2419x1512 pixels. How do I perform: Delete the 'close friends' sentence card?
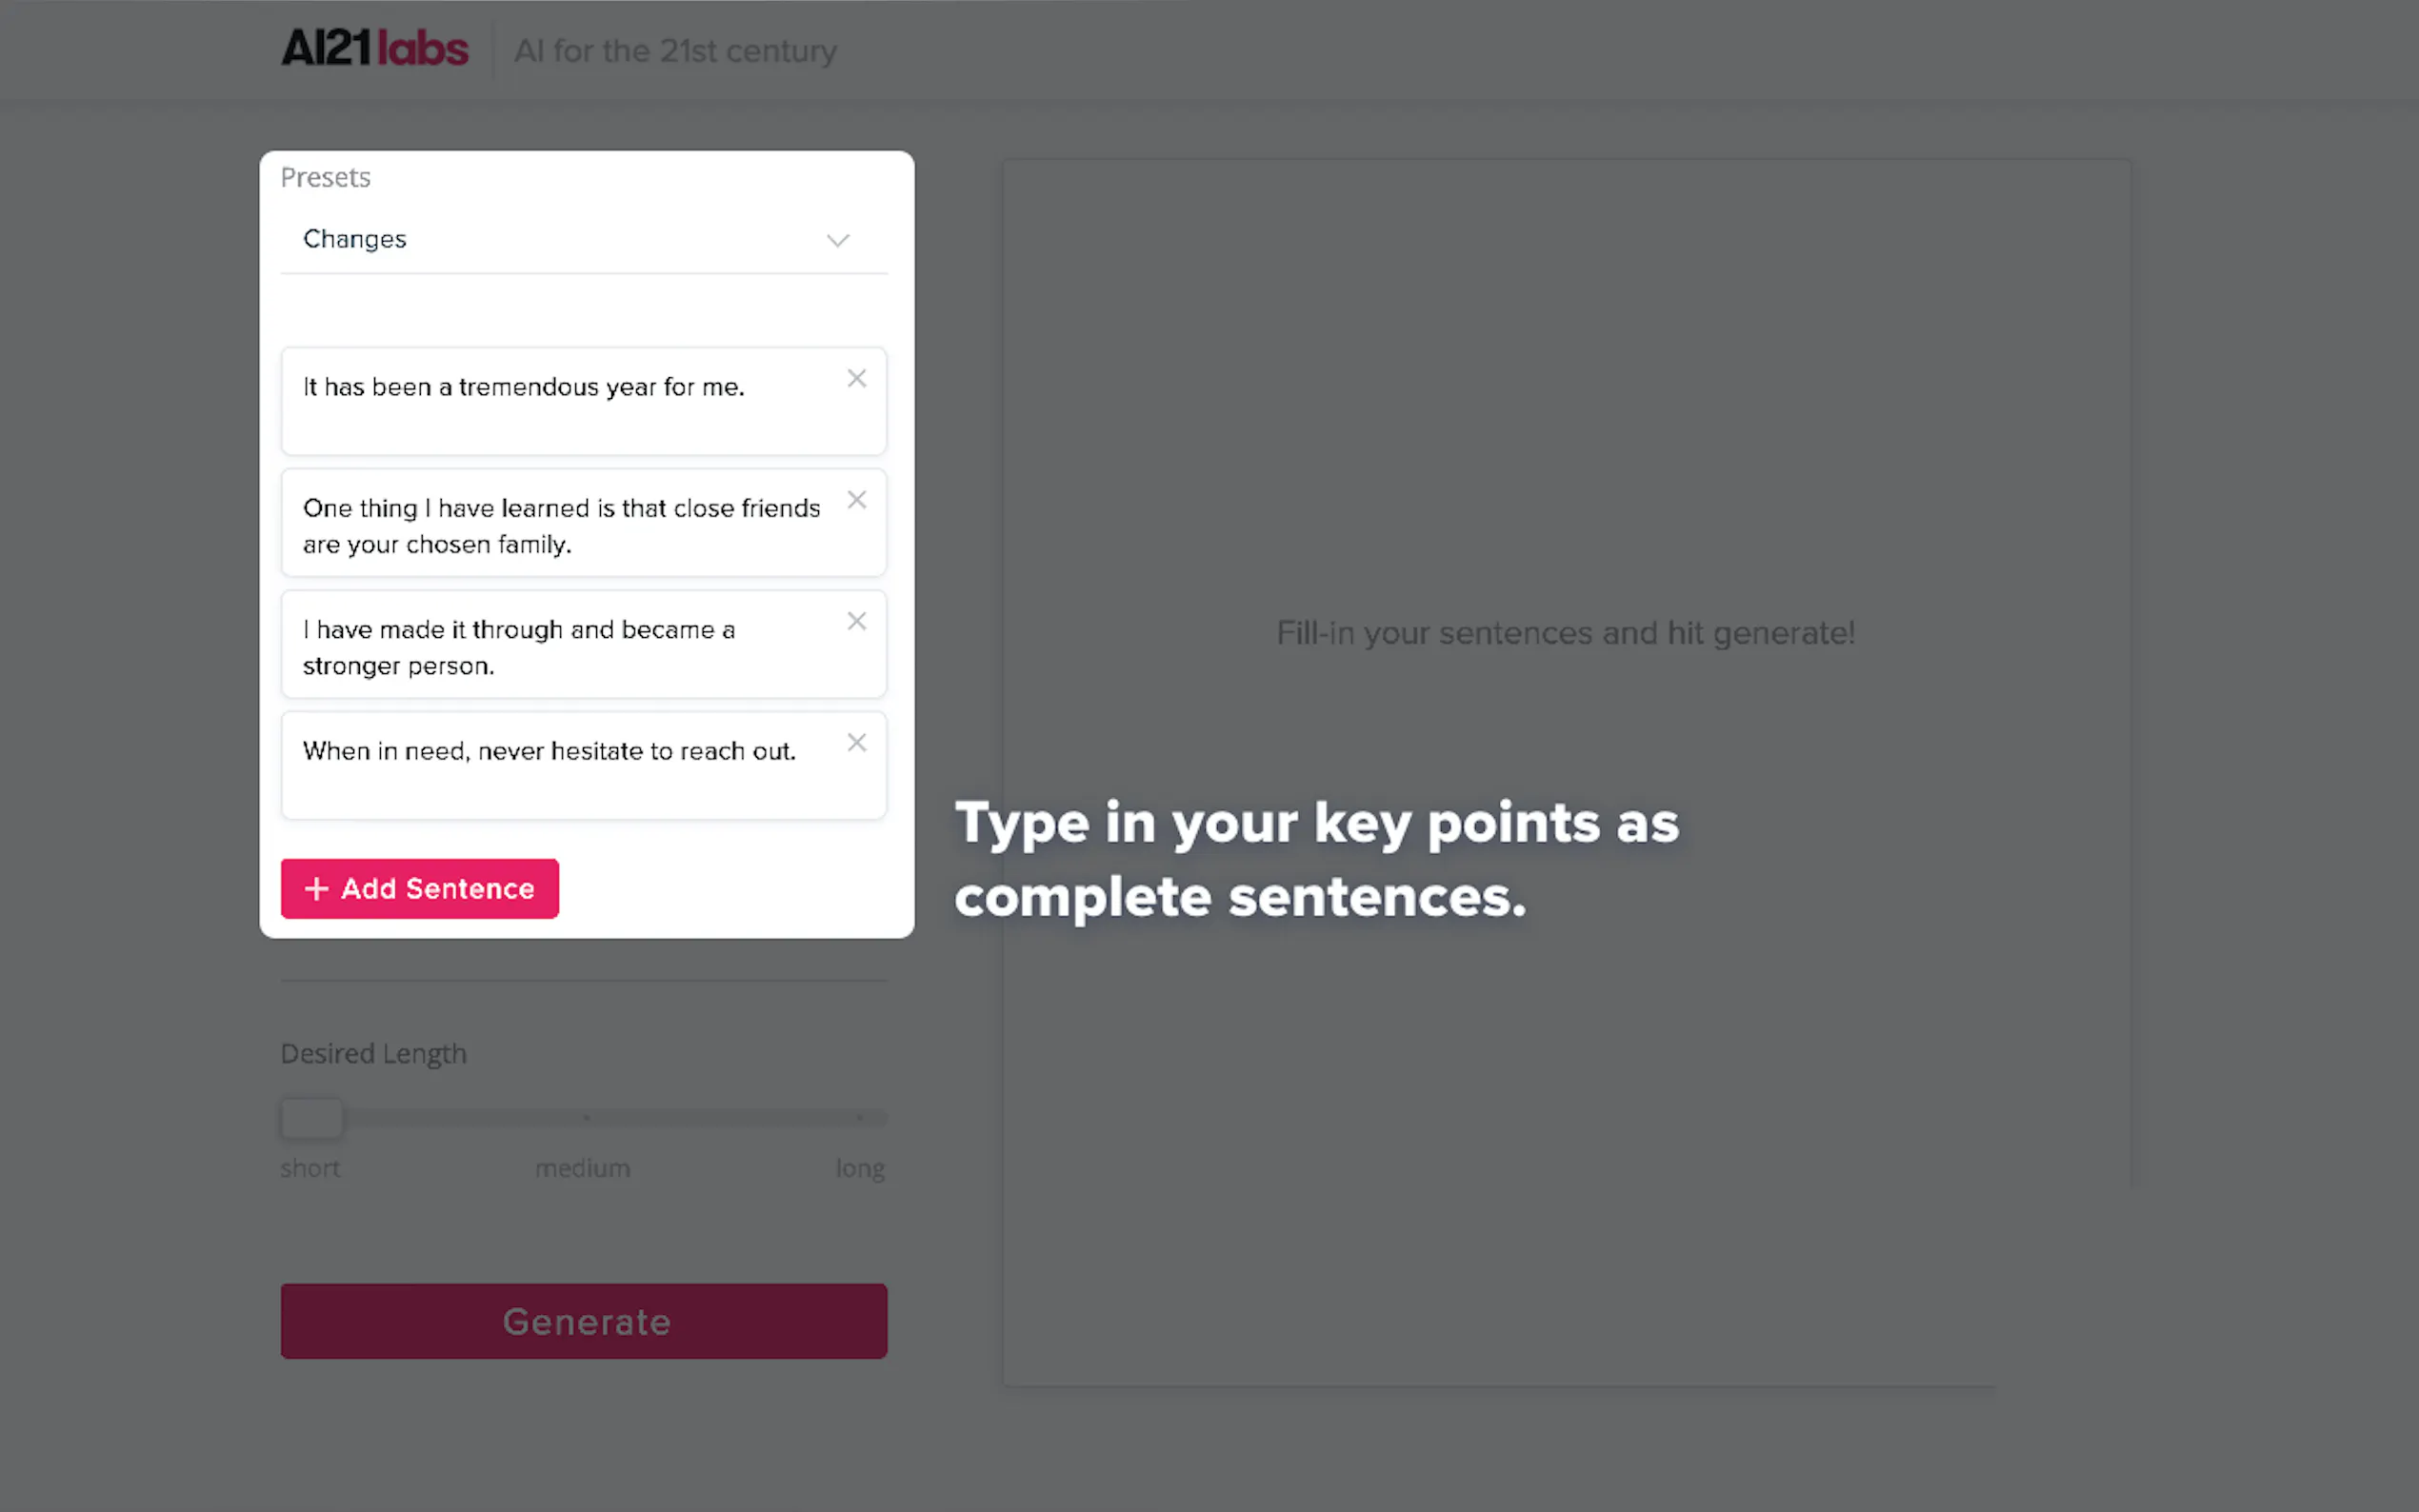pyautogui.click(x=856, y=500)
